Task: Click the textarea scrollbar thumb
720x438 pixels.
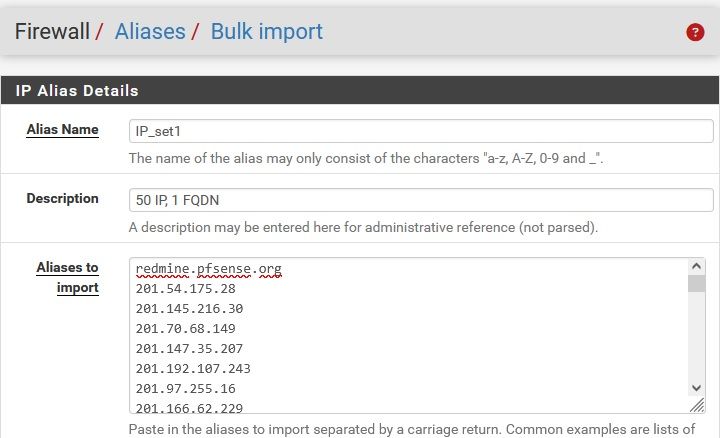Action: 696,284
